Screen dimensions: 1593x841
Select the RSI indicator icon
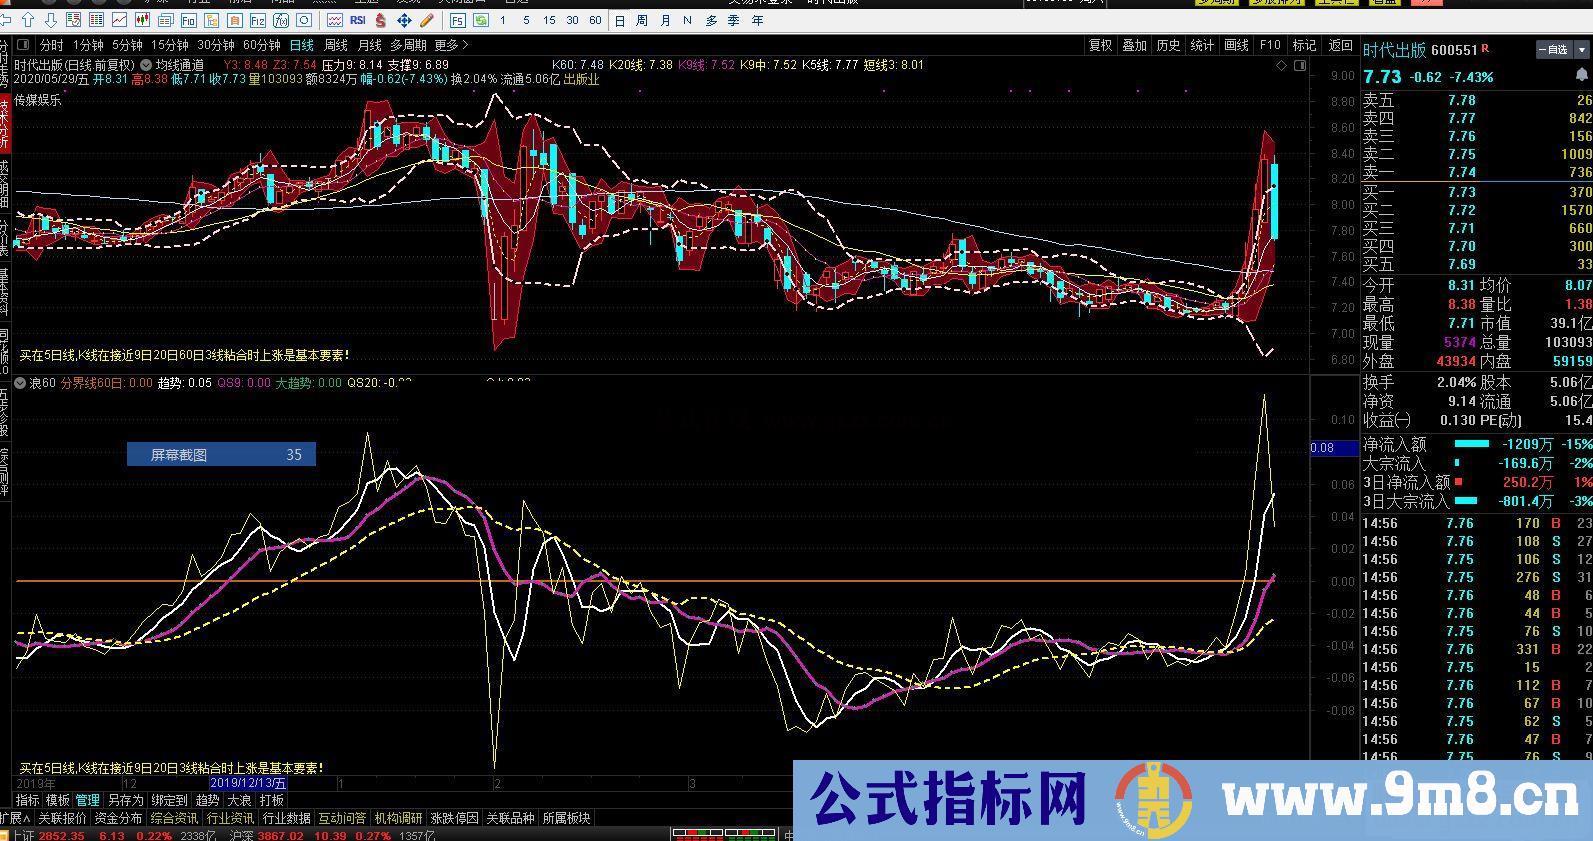click(358, 20)
